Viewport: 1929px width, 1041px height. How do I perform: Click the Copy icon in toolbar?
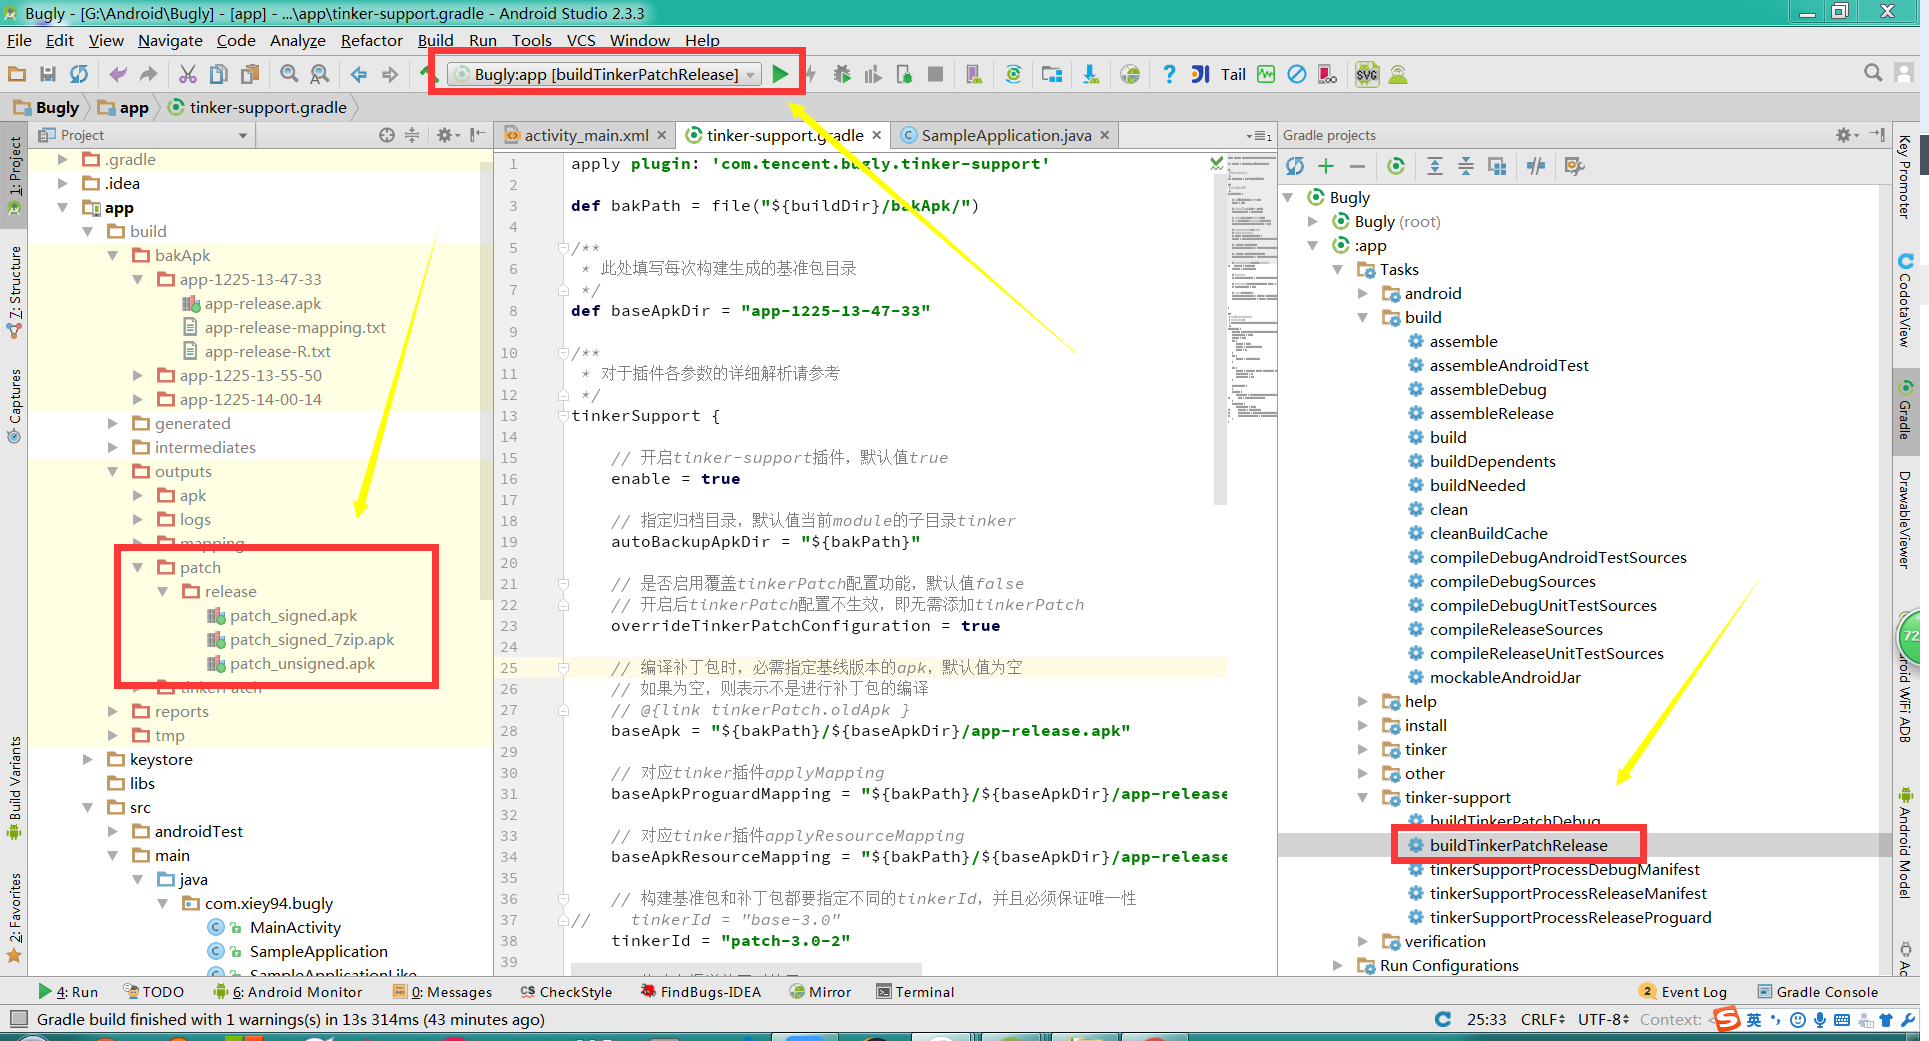click(x=219, y=74)
